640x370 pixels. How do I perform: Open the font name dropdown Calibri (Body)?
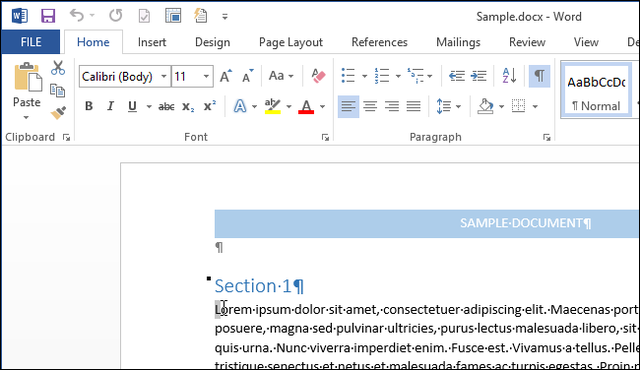(x=164, y=76)
